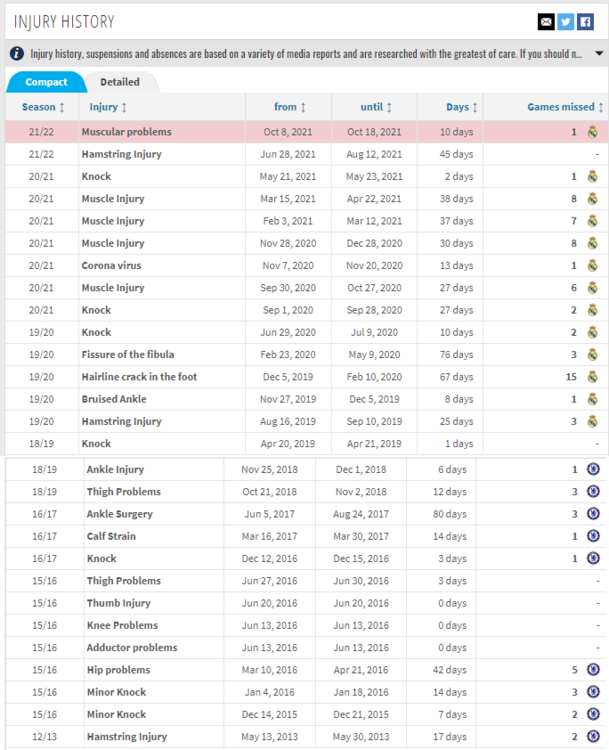The image size is (609, 750).
Task: Click Chelsea crest in Oct 21, 2018 Thigh Problems row
Action: [593, 491]
